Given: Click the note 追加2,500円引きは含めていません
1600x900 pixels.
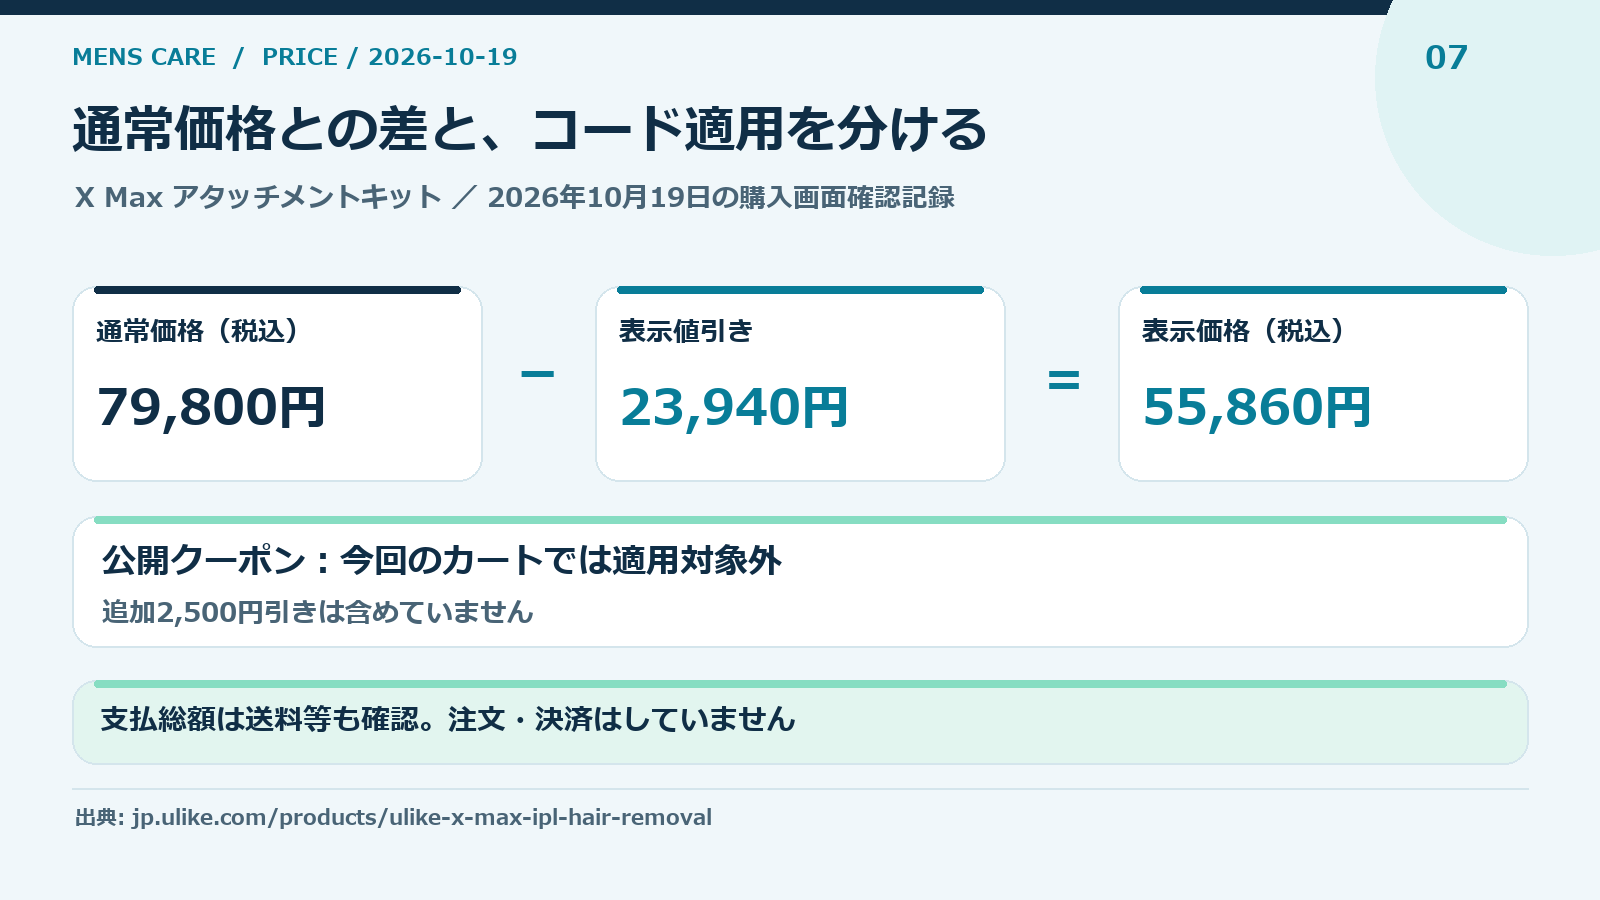Looking at the screenshot, I should coord(318,612).
